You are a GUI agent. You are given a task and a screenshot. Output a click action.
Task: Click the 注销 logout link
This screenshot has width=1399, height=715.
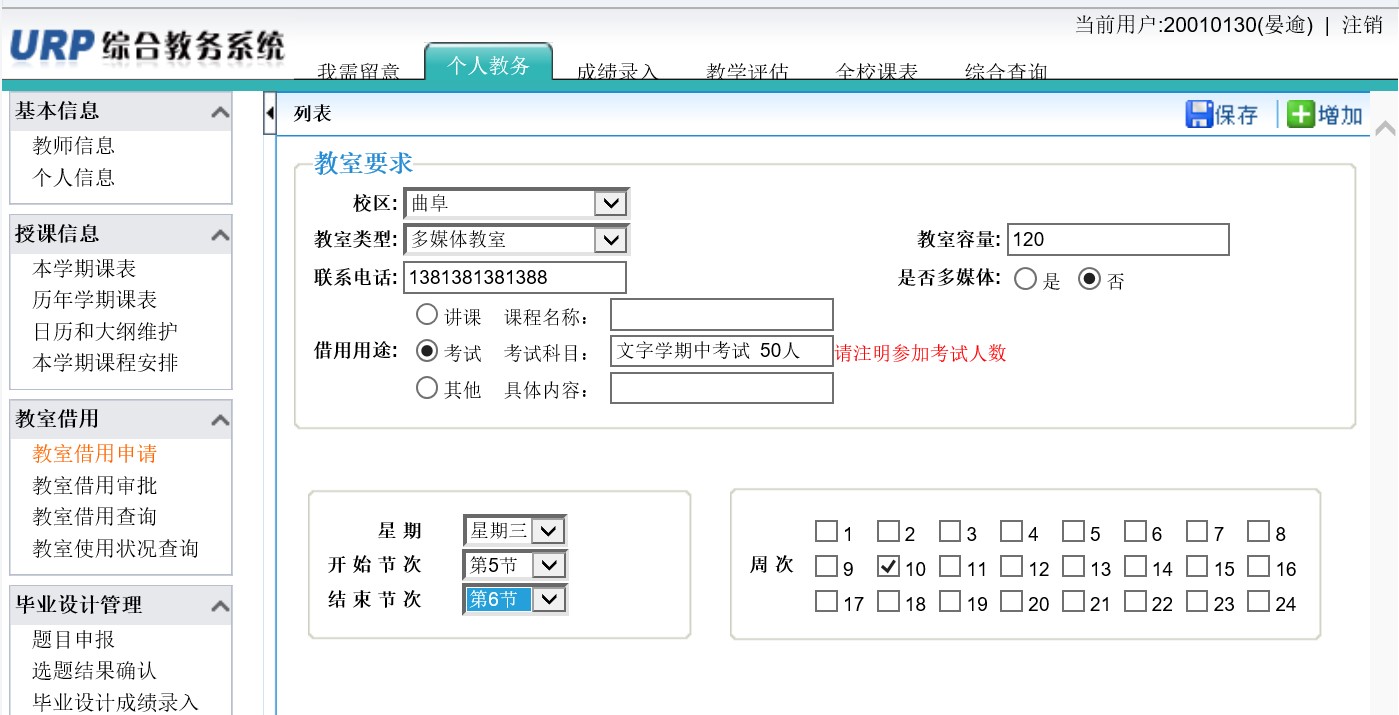click(x=1362, y=25)
